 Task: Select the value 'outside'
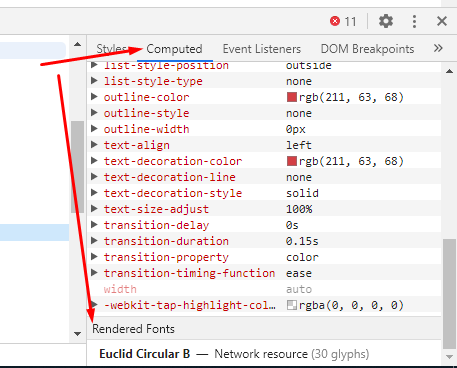coord(309,66)
